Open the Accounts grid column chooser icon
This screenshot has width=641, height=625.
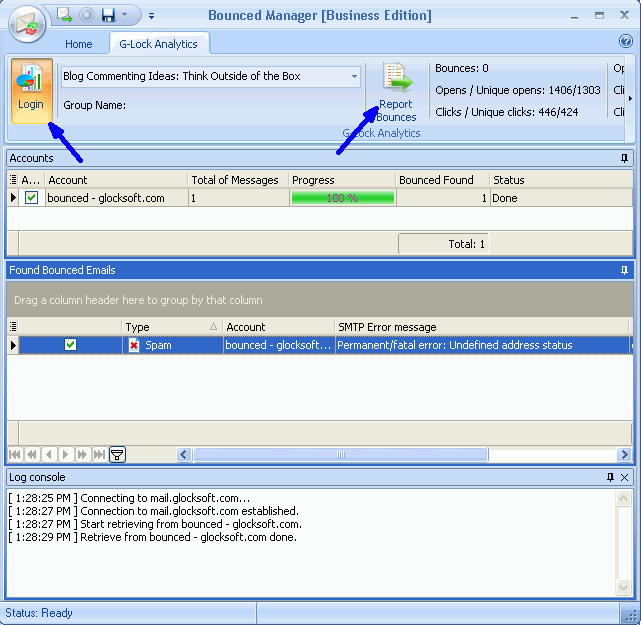click(x=13, y=179)
